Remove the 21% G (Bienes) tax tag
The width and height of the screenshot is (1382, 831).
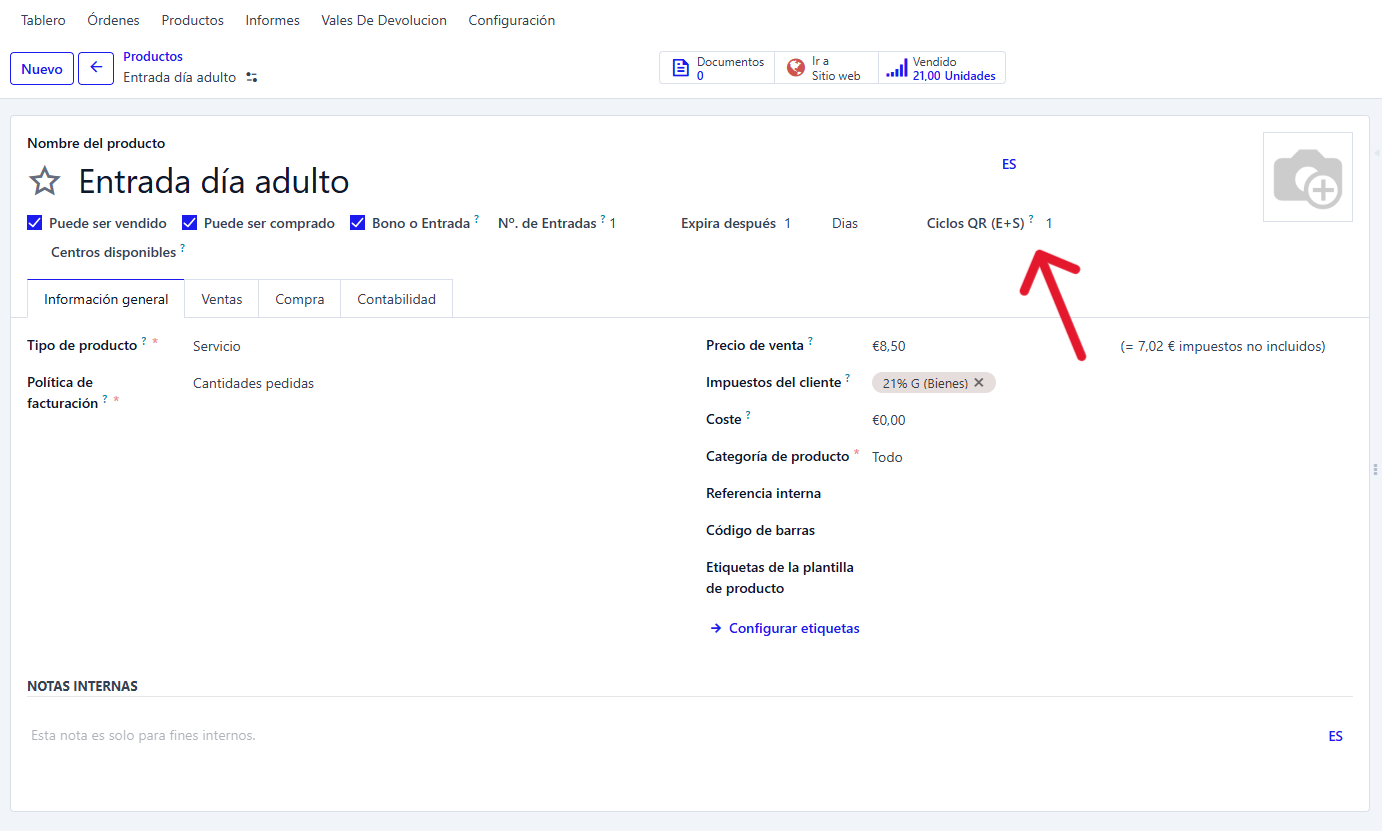point(979,383)
